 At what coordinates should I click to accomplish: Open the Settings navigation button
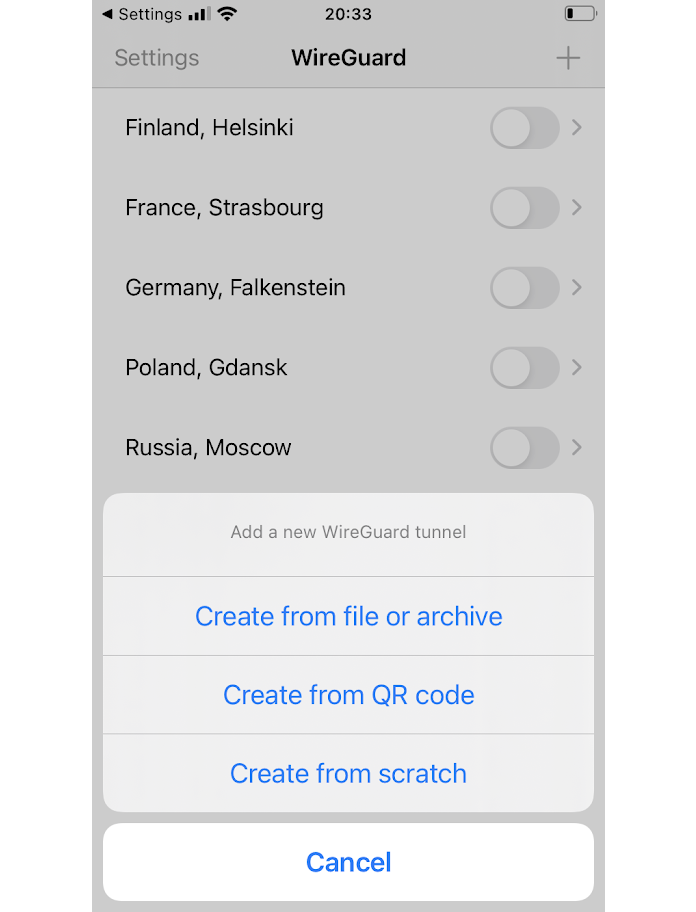point(156,58)
